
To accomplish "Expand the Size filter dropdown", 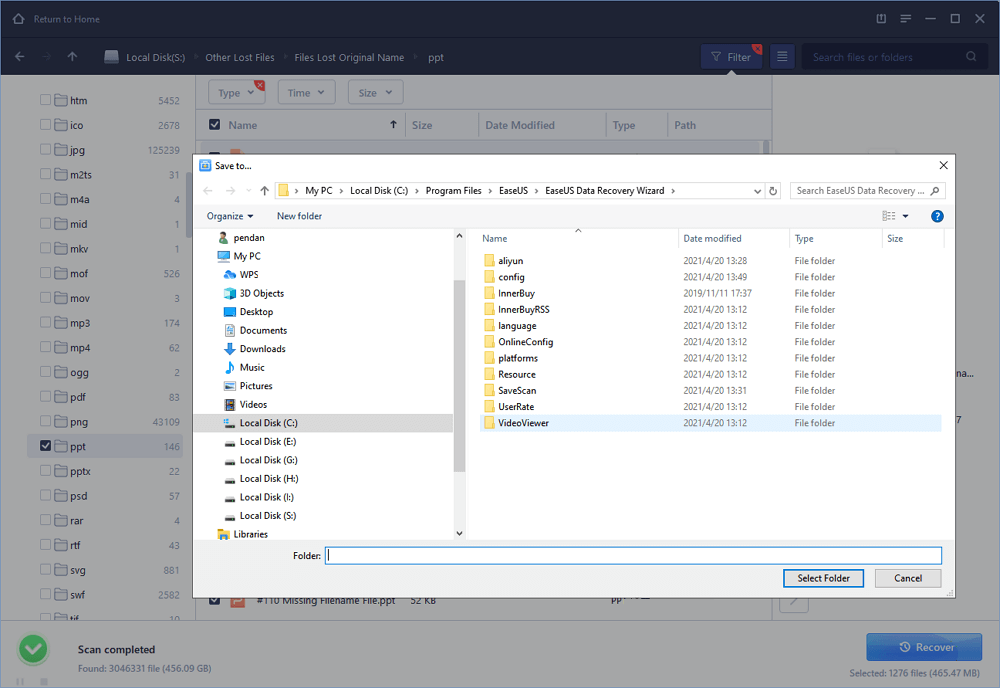I will (x=375, y=93).
